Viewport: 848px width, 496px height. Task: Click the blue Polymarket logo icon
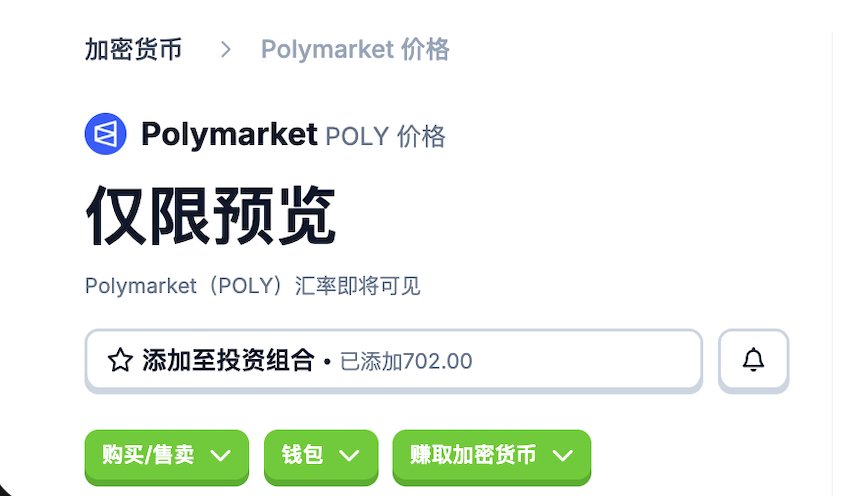tap(105, 134)
